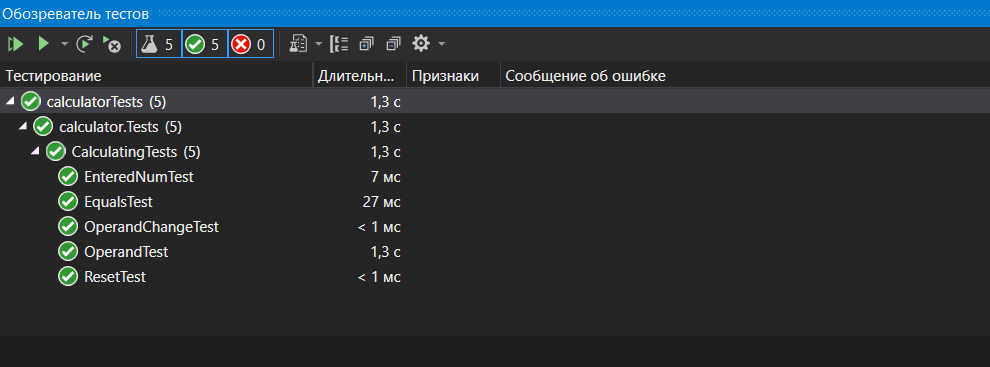This screenshot has height=367, width=990.
Task: Repeat the last test run
Action: [x=84, y=44]
